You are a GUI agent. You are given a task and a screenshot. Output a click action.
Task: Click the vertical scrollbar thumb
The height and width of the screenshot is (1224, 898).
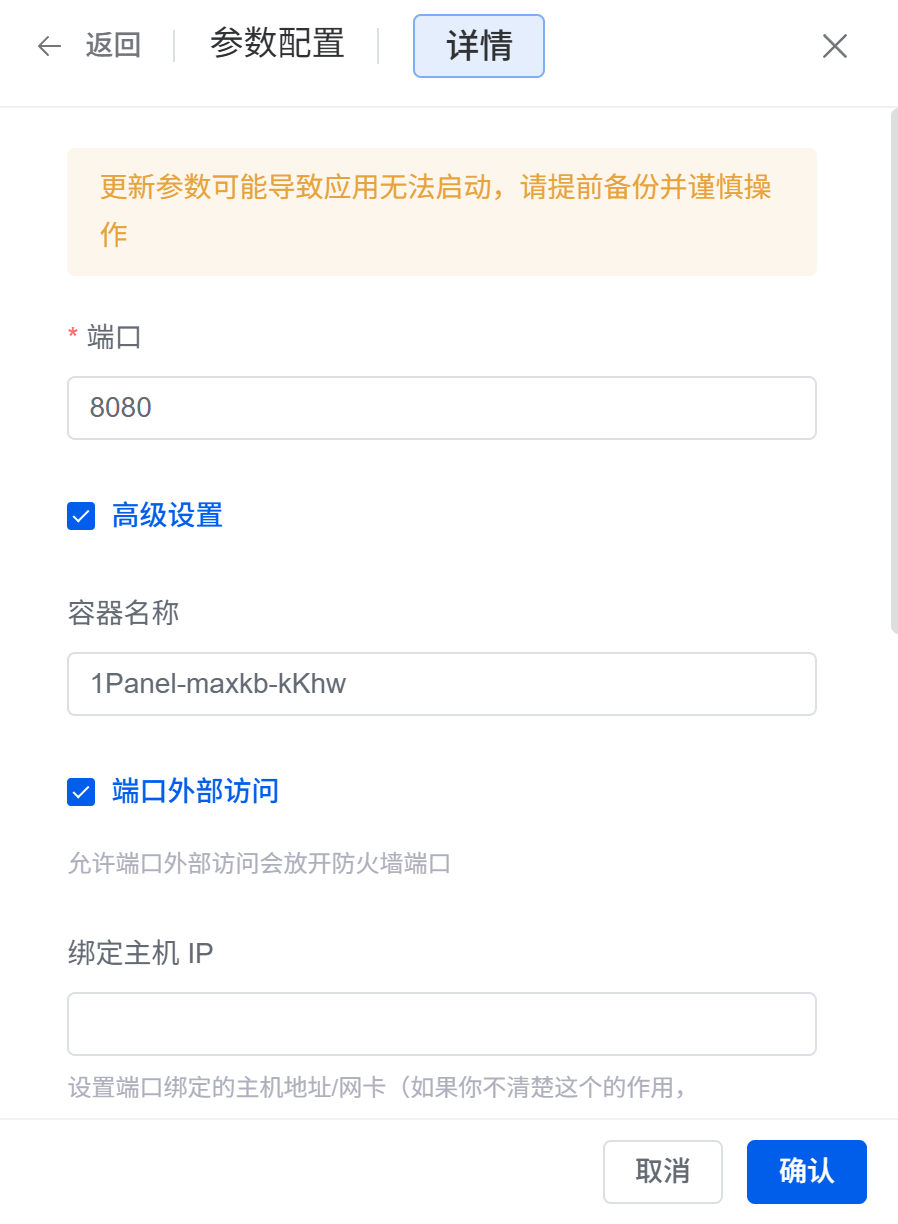(x=893, y=370)
